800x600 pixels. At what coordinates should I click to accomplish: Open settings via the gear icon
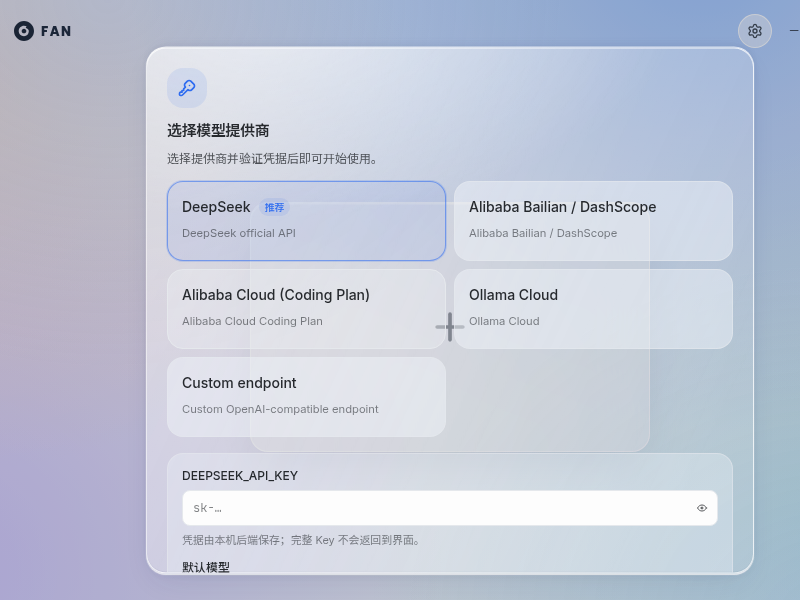coord(755,31)
